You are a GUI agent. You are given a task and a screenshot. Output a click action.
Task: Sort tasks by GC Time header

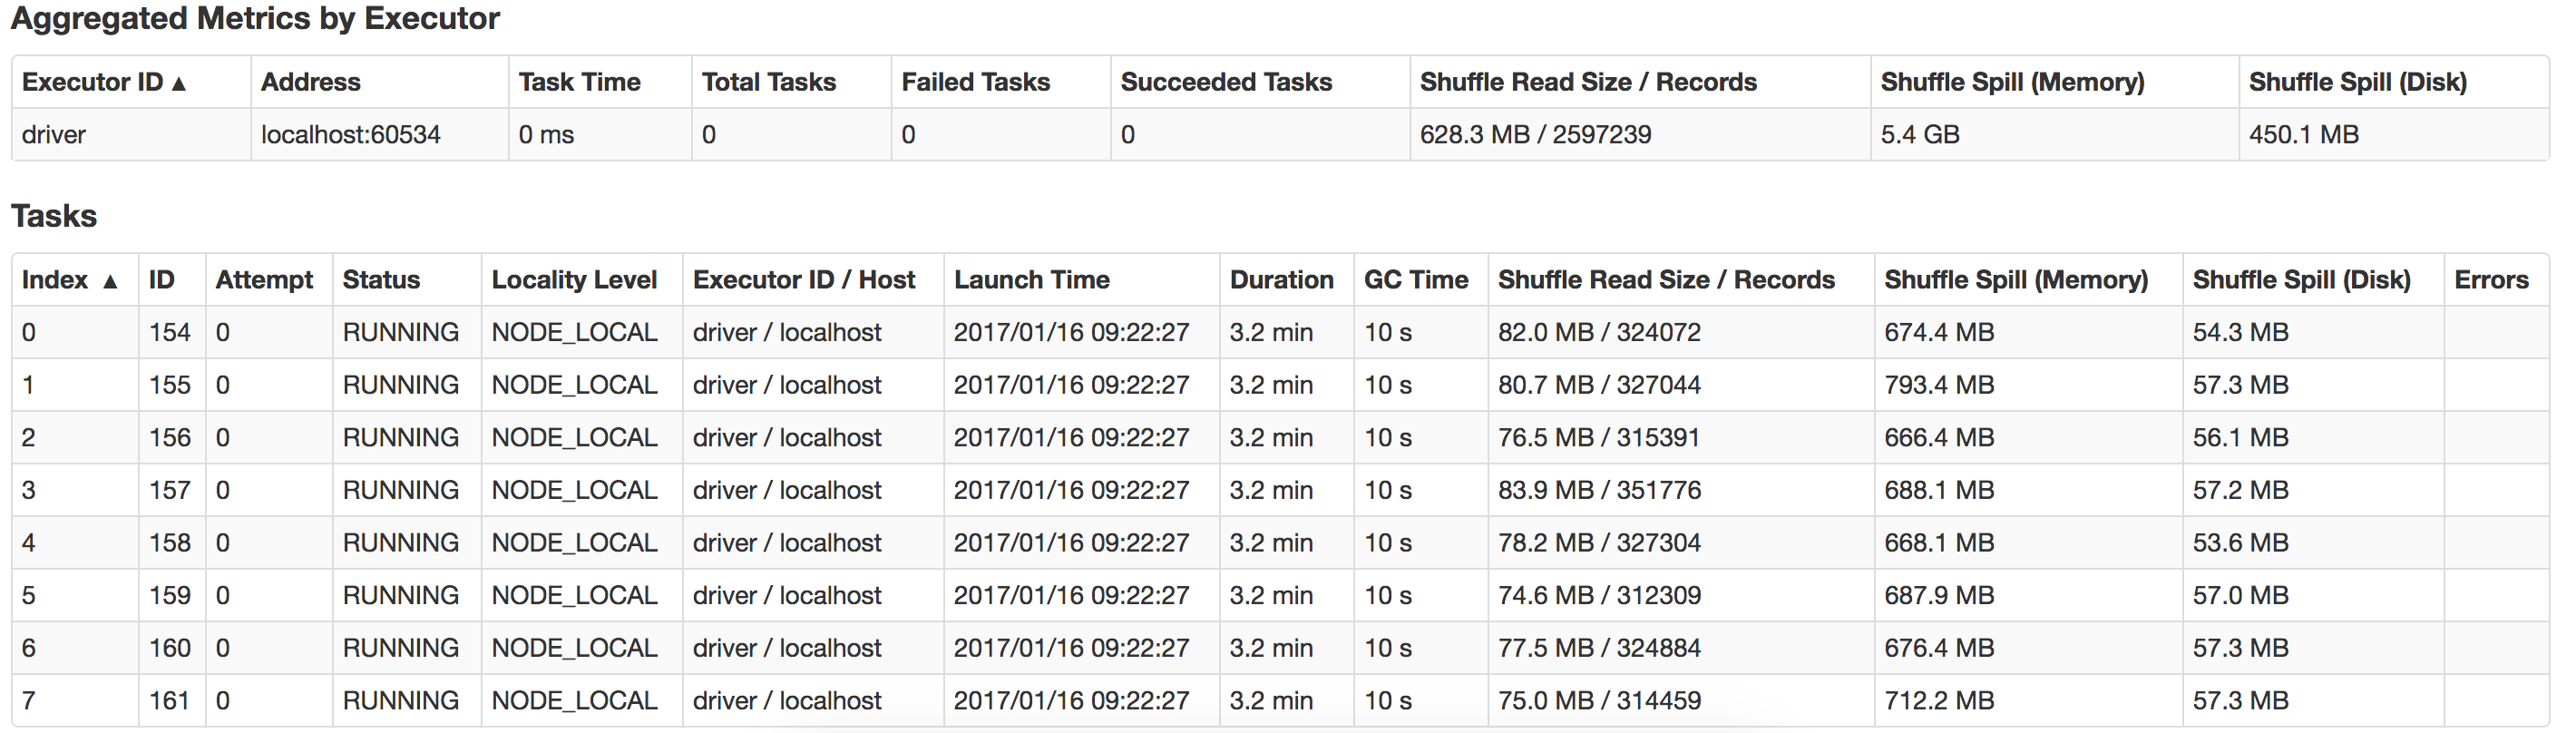tap(1415, 280)
